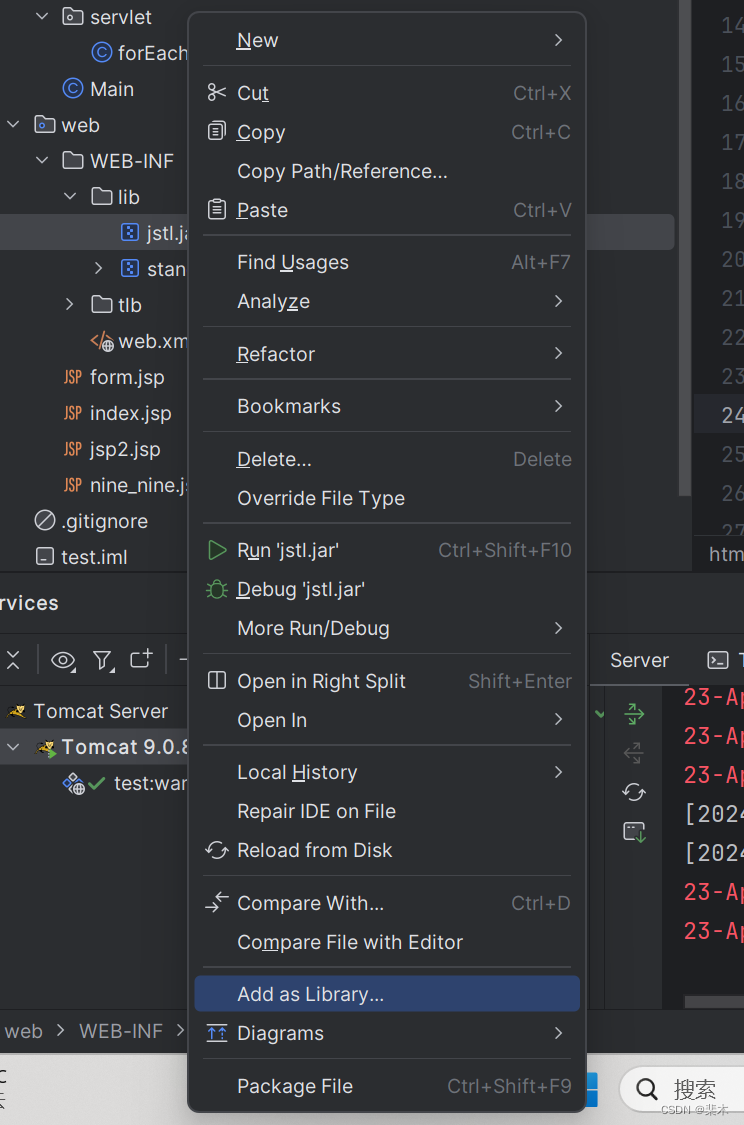Click web in the breadcrumb bar
The image size is (744, 1125).
point(23,1031)
